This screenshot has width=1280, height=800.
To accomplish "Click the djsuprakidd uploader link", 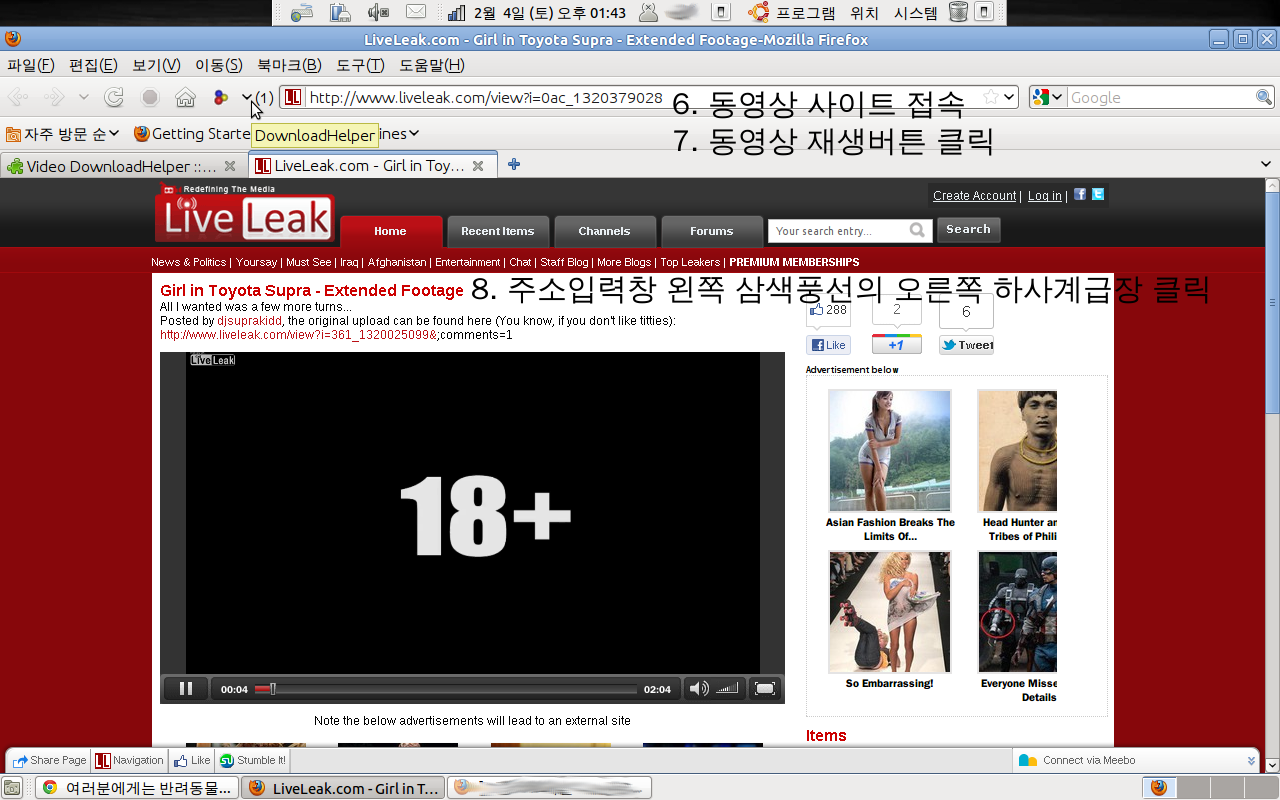I will [249, 320].
